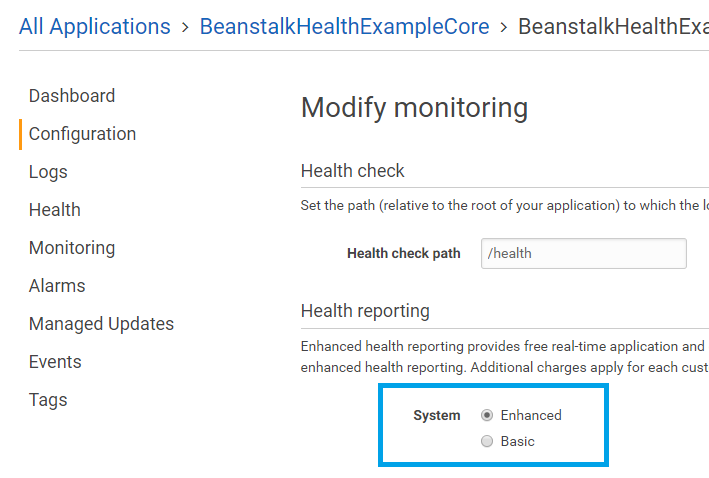Select the Basic health reporting radio button
The width and height of the screenshot is (709, 478).
tap(487, 441)
